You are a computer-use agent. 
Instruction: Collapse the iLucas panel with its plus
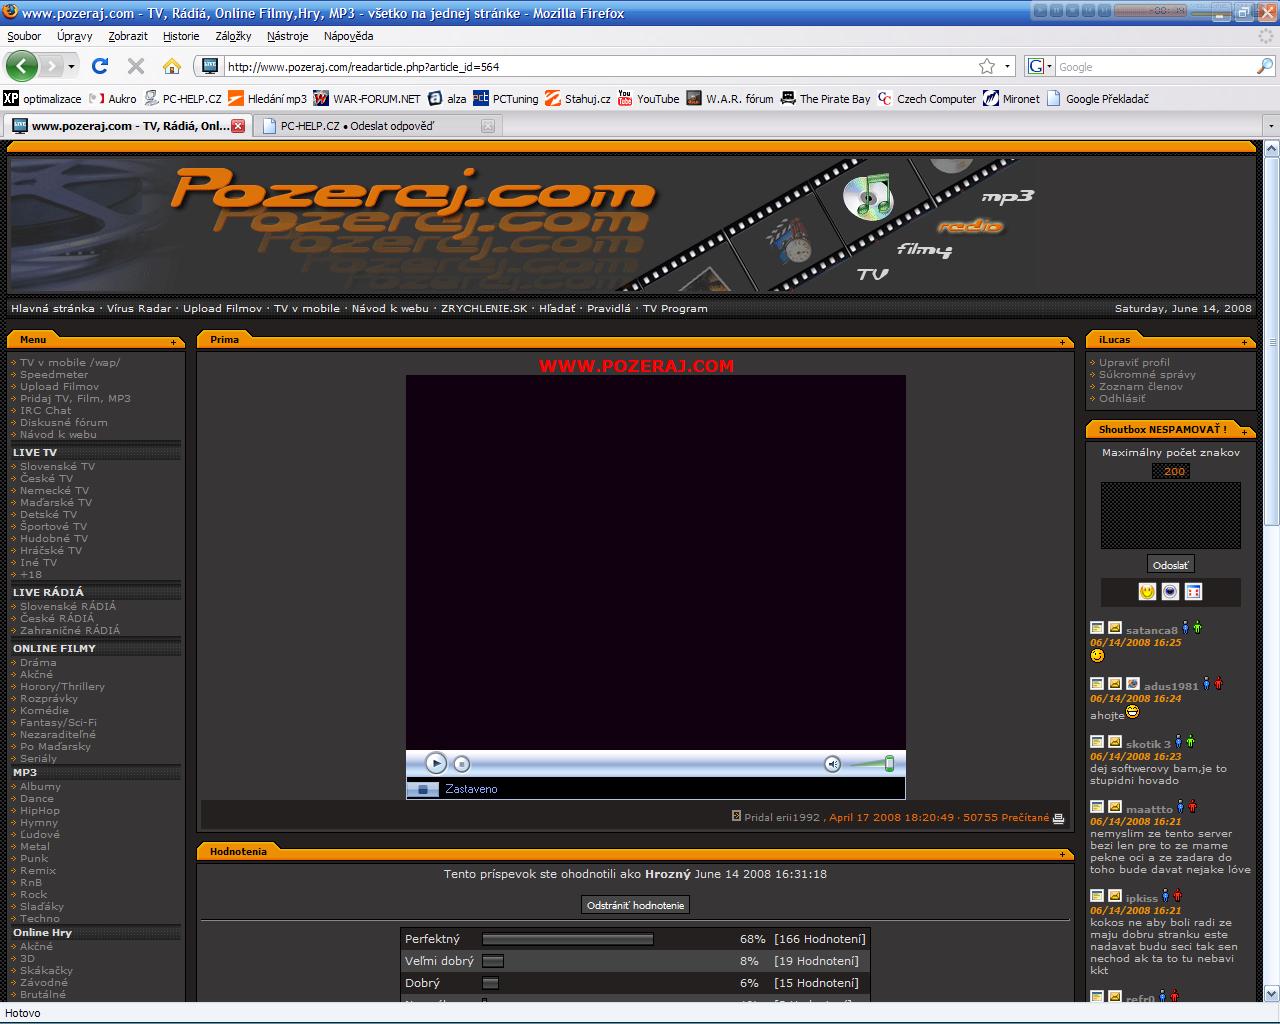coord(1244,342)
